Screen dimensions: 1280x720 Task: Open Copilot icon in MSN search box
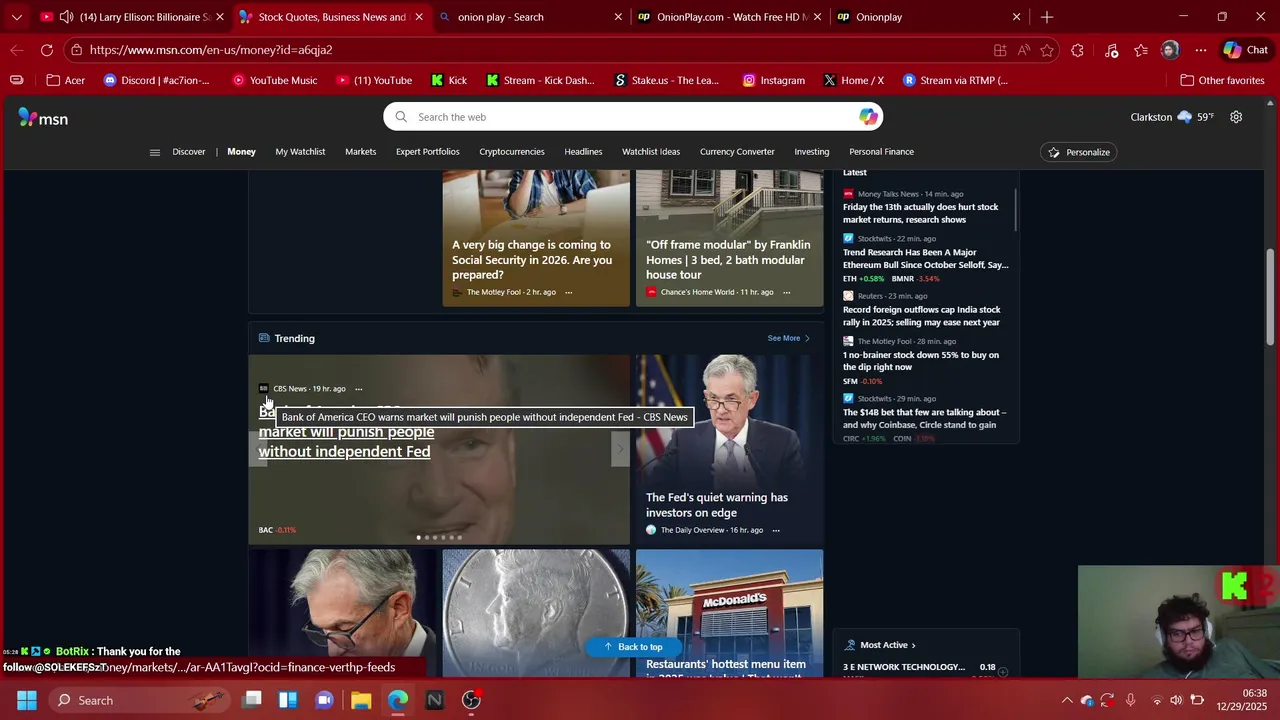click(868, 117)
